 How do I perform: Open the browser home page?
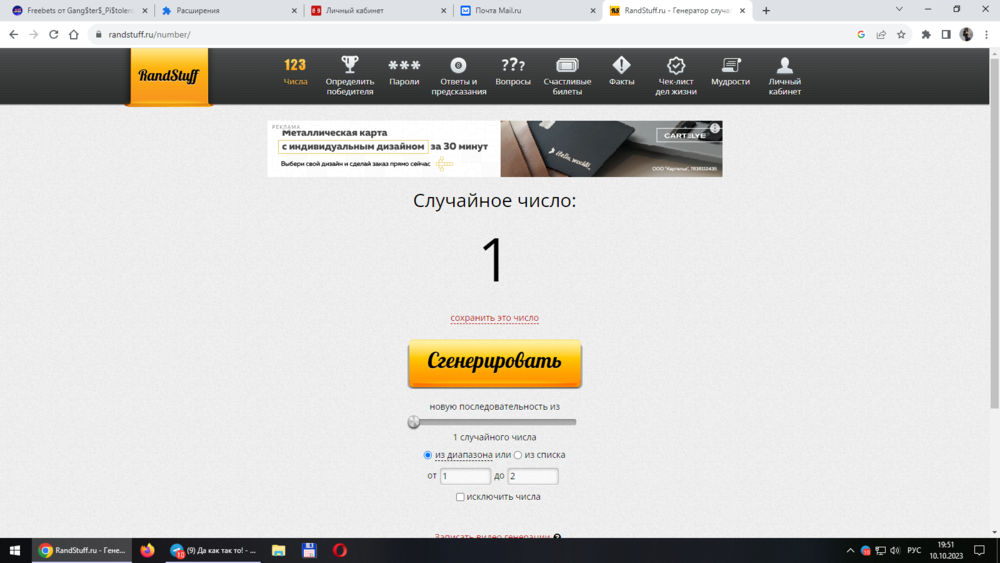coord(74,34)
